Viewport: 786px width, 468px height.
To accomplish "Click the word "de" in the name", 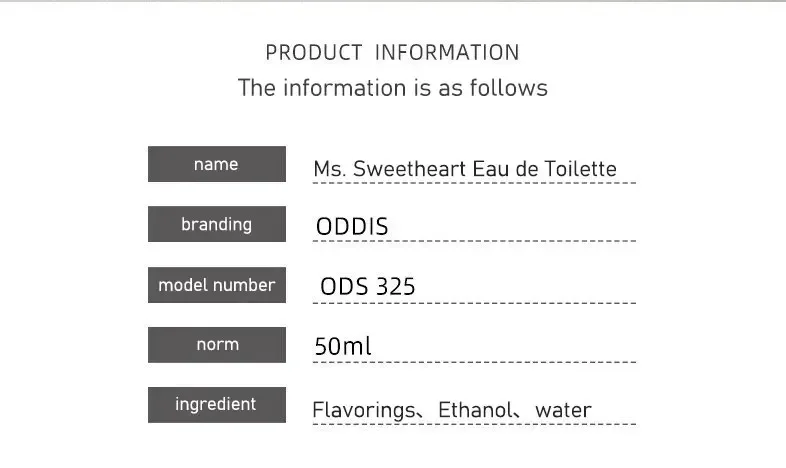I will coord(527,169).
